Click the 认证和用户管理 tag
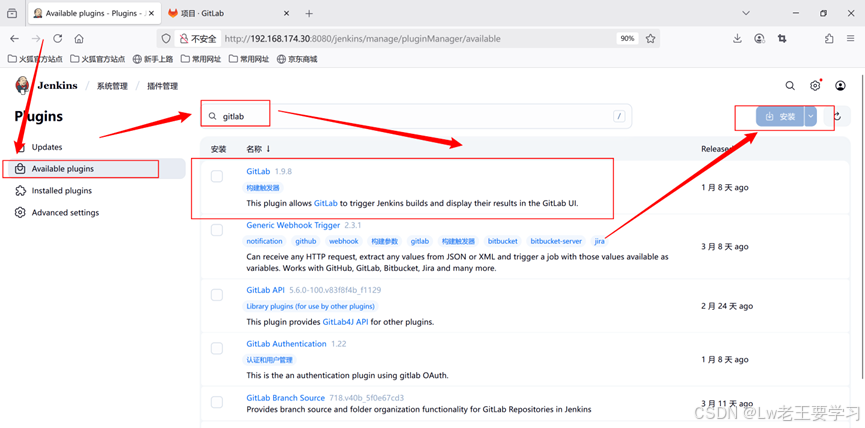 click(x=269, y=360)
